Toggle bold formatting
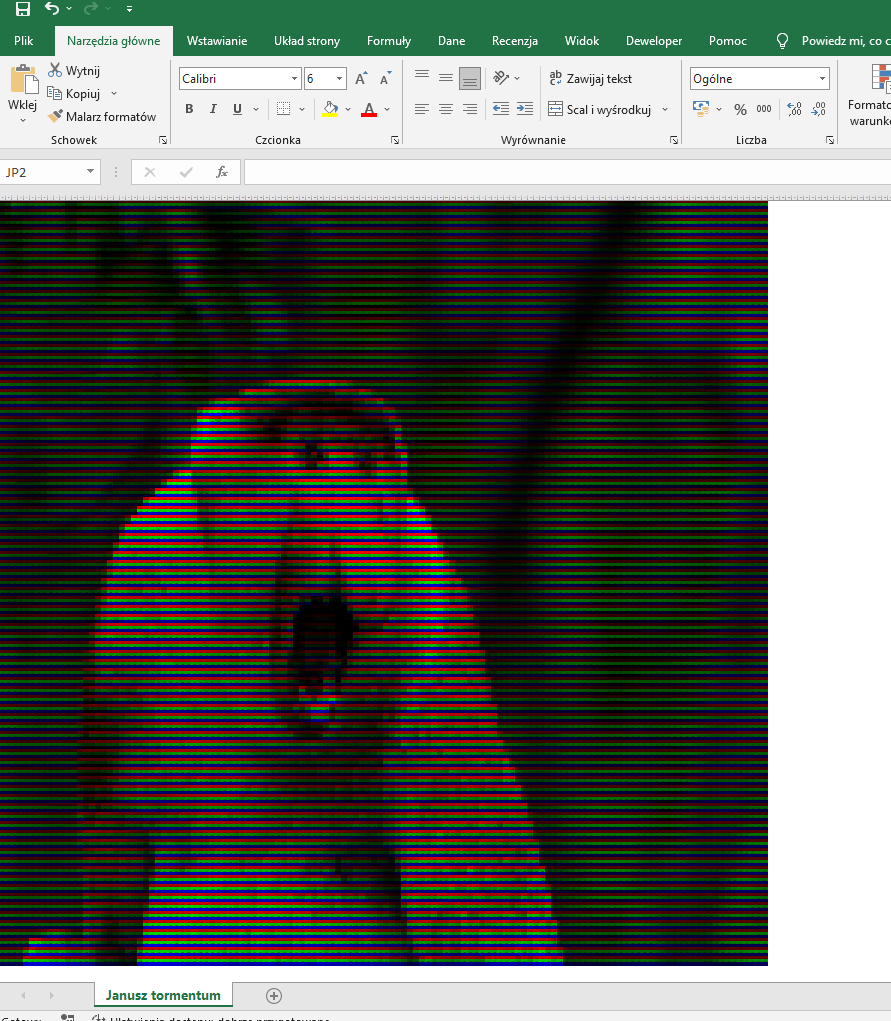 pos(189,109)
